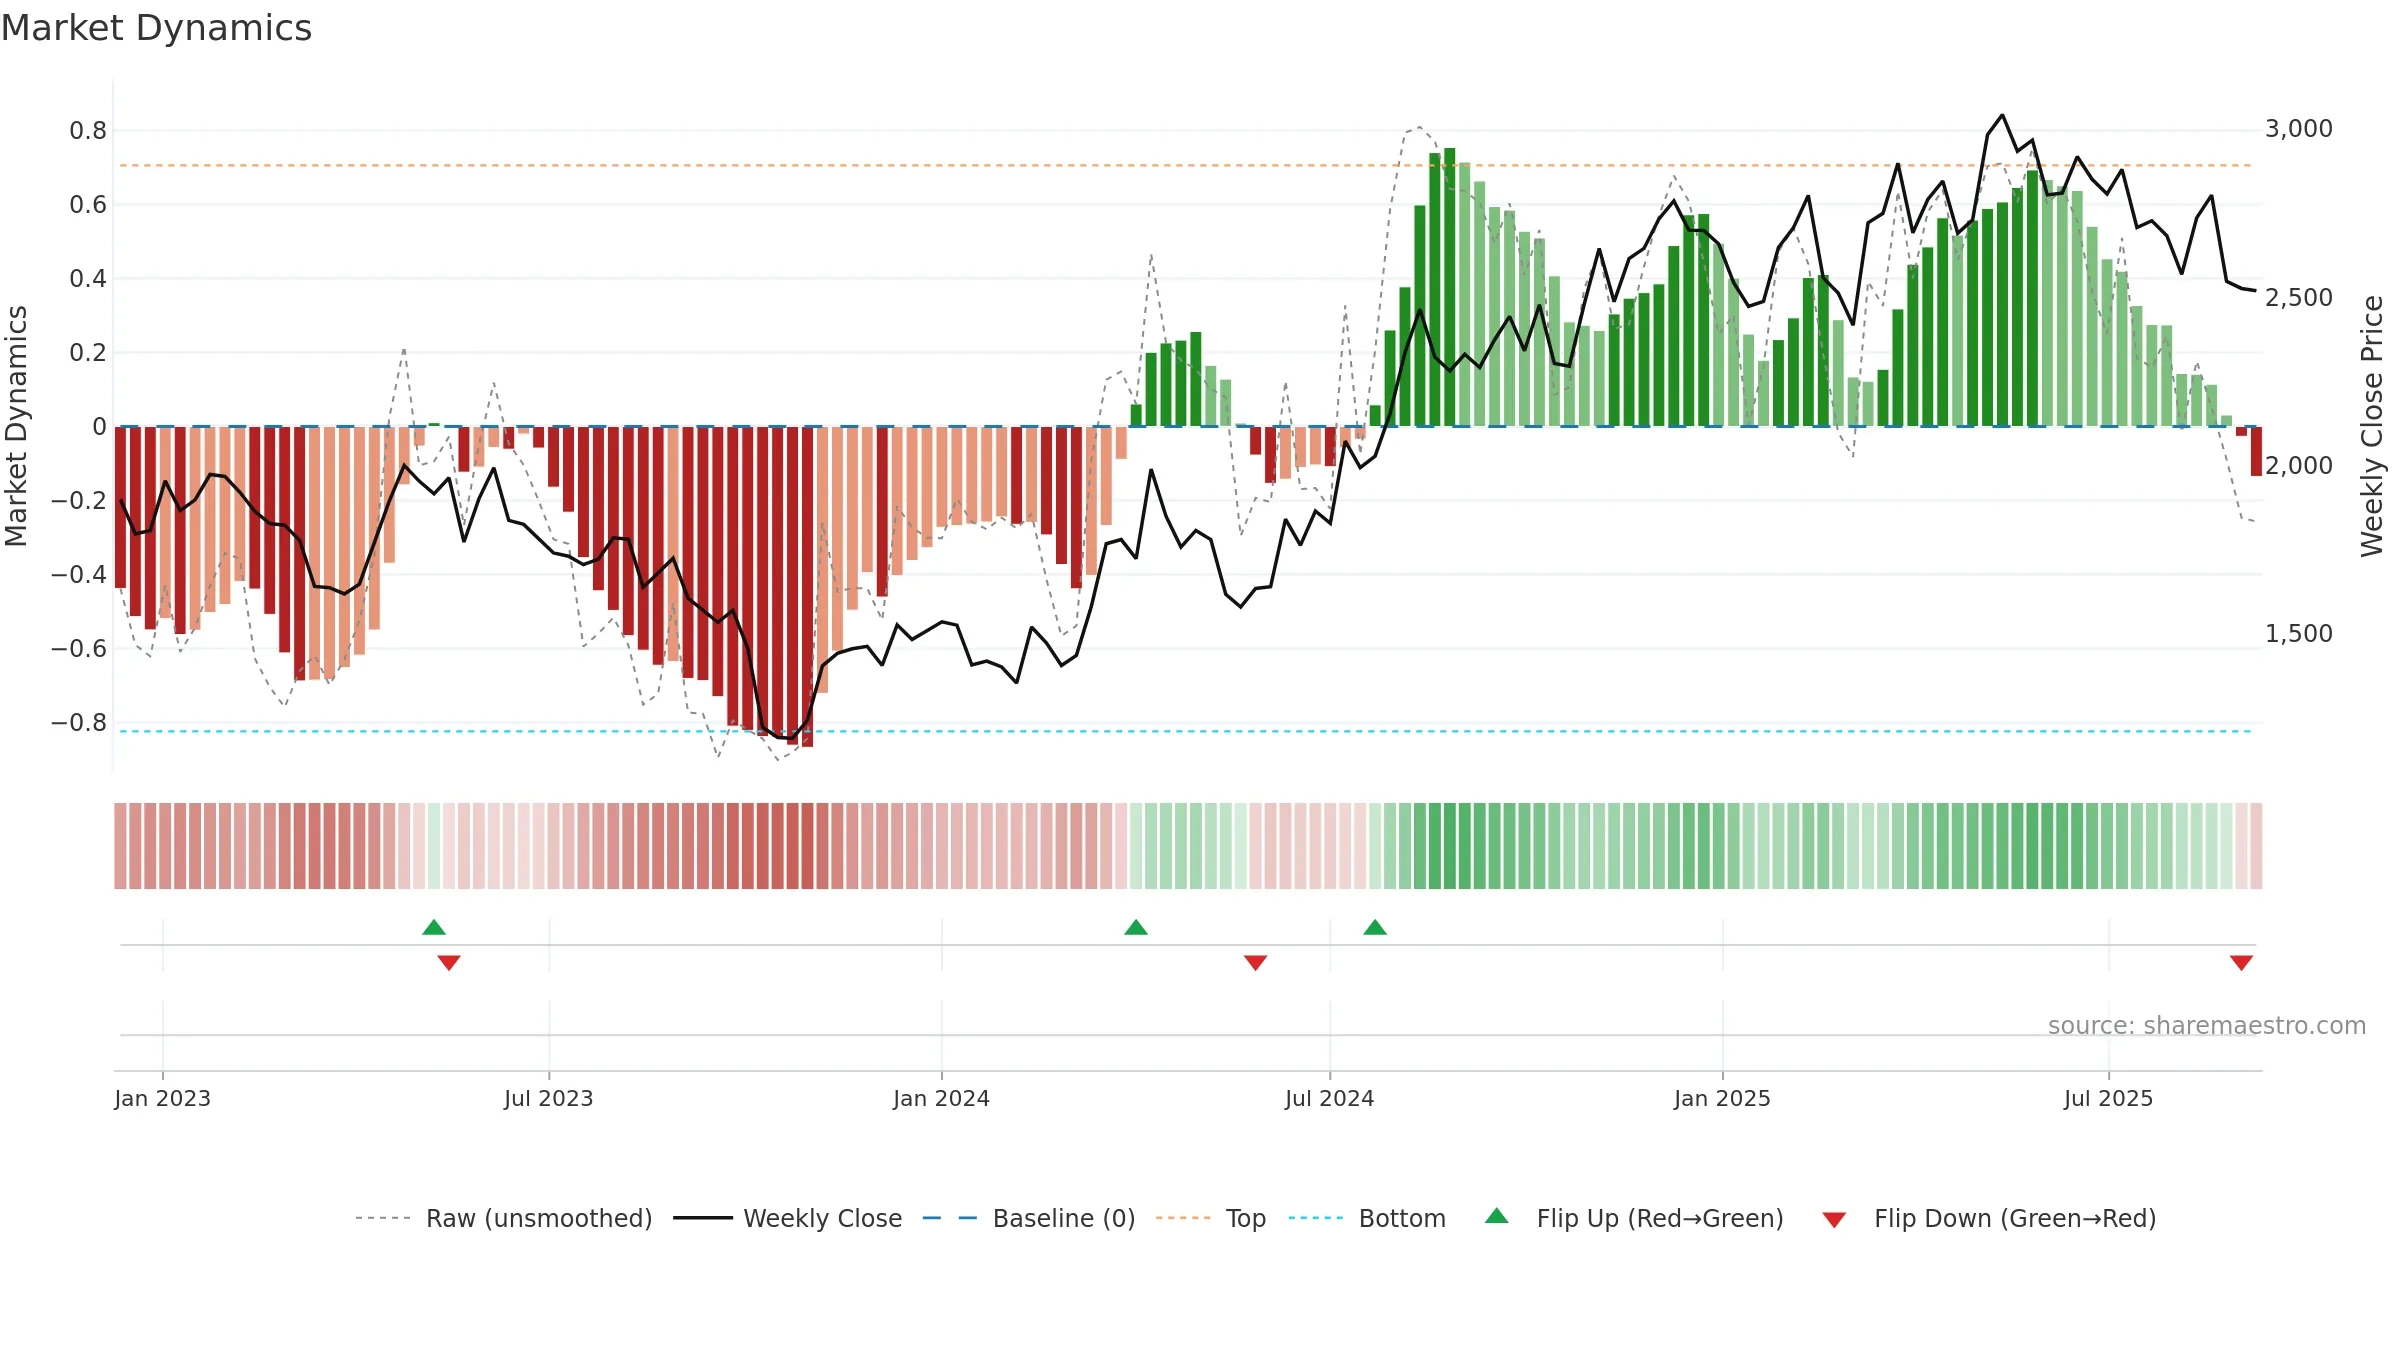Toggle the Weekly Close legend entry

pos(788,1218)
